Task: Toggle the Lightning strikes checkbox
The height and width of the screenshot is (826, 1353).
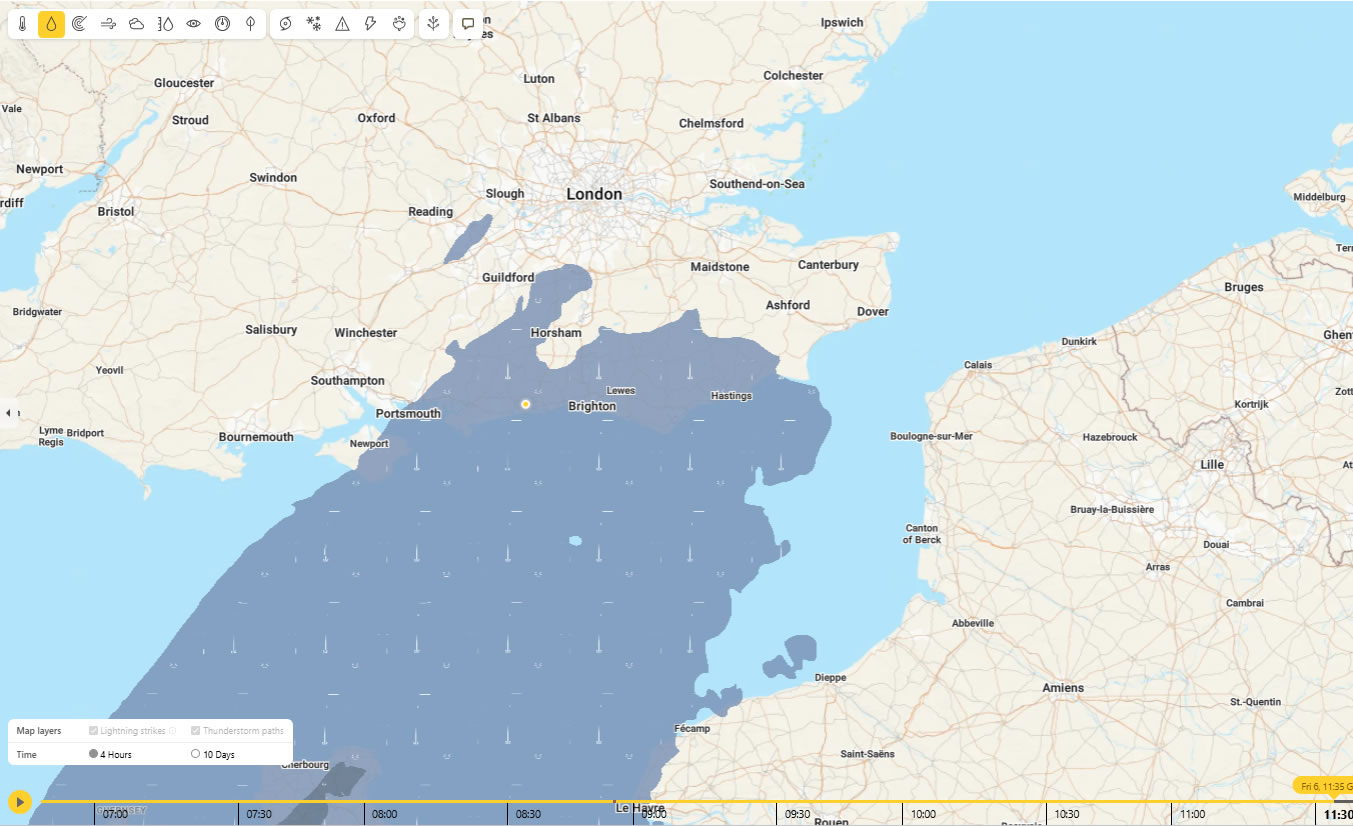Action: (94, 731)
